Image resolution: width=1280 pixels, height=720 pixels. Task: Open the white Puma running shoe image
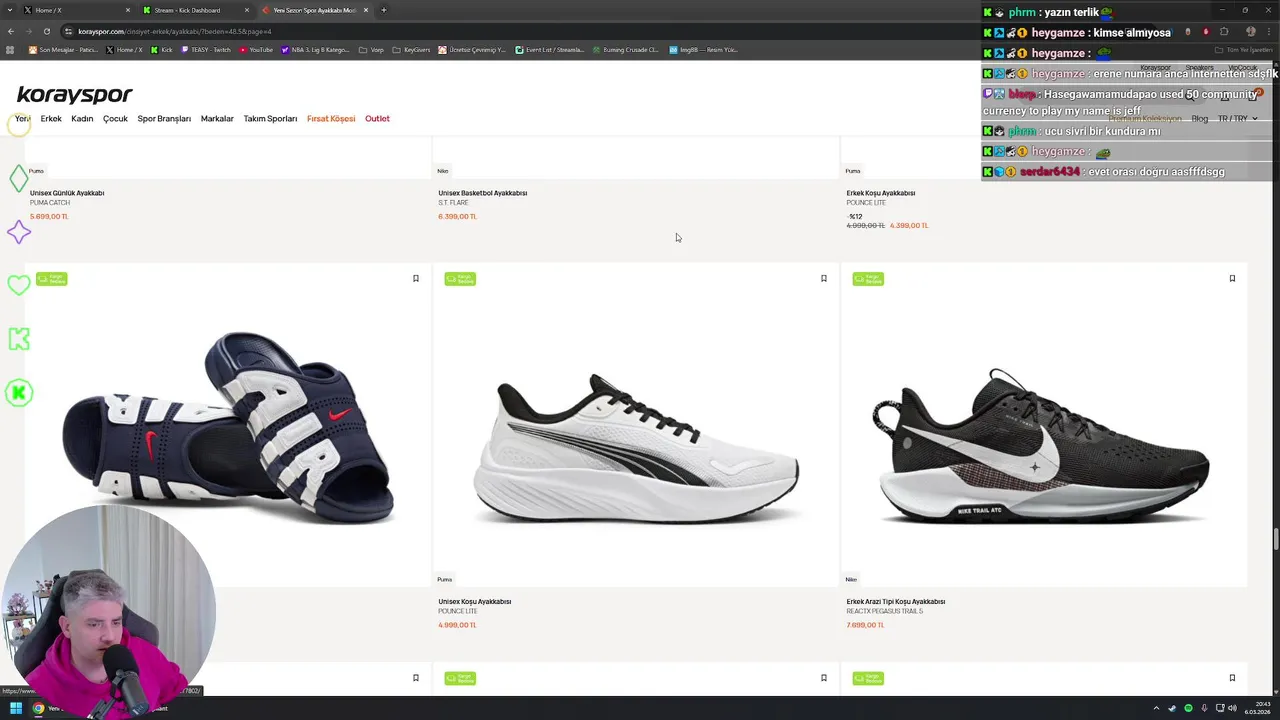[x=636, y=448]
